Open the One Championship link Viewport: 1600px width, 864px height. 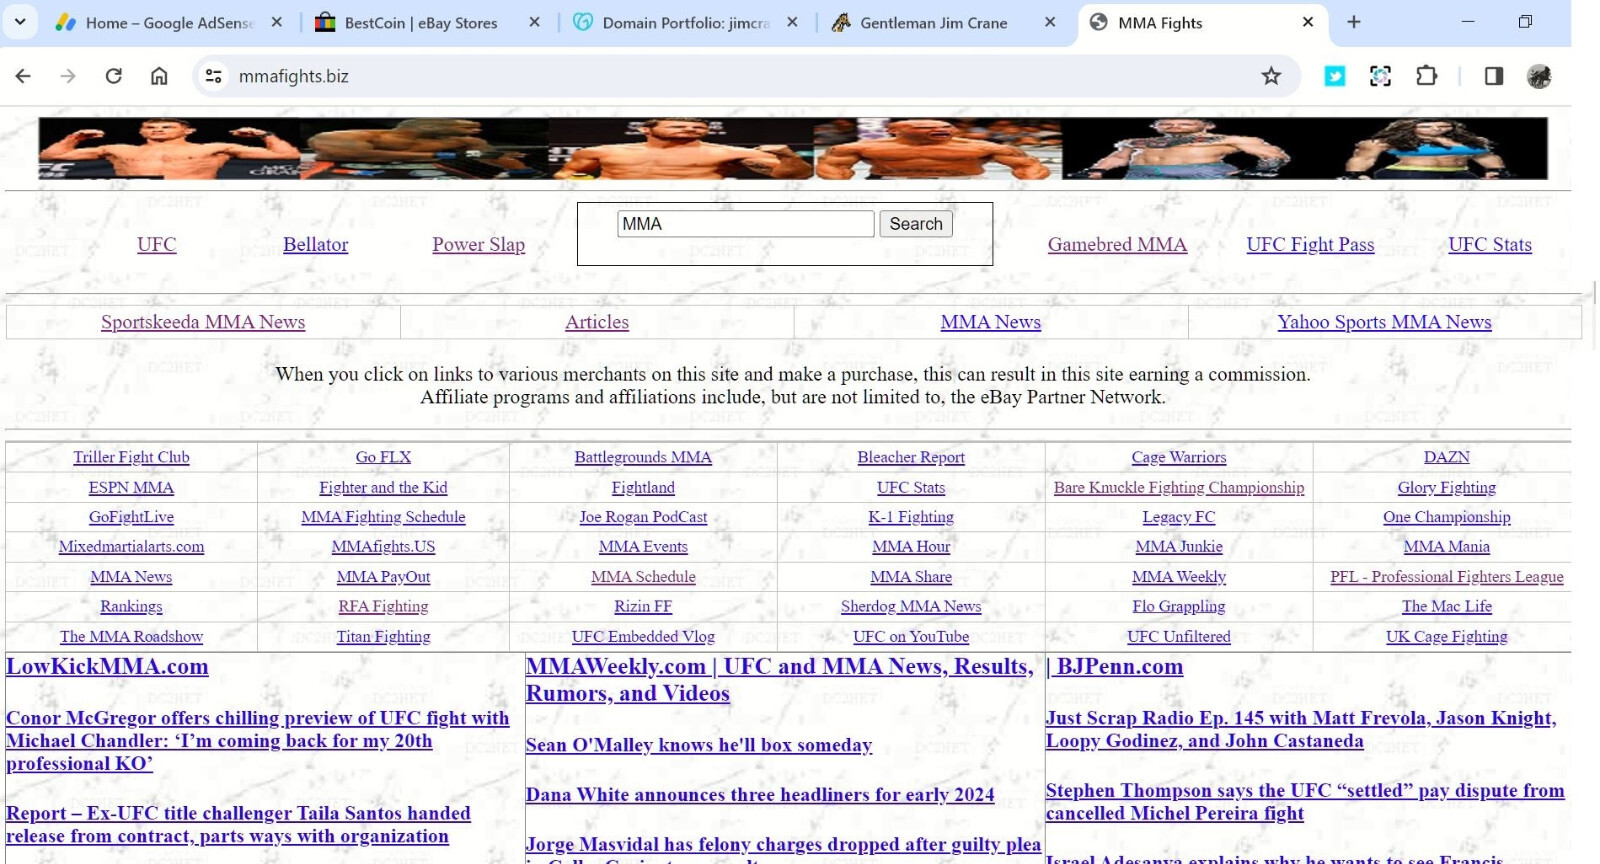coord(1447,517)
